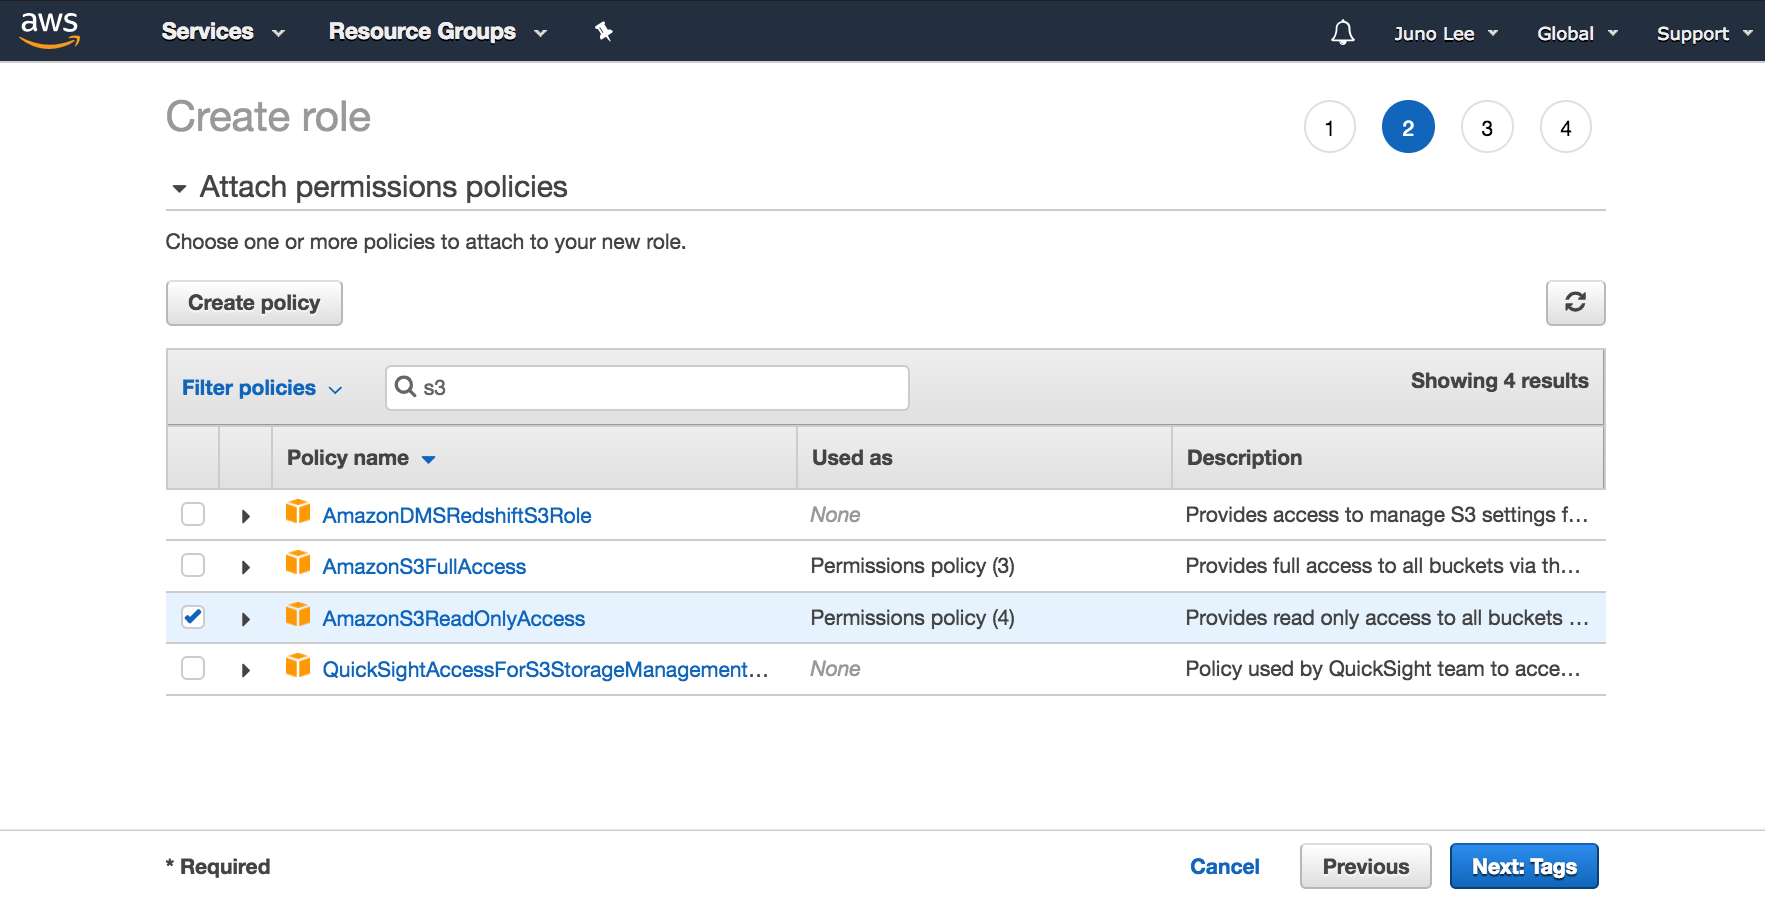
Task: Check the AmazonS3FullAccess policy checkbox
Action: tap(192, 565)
